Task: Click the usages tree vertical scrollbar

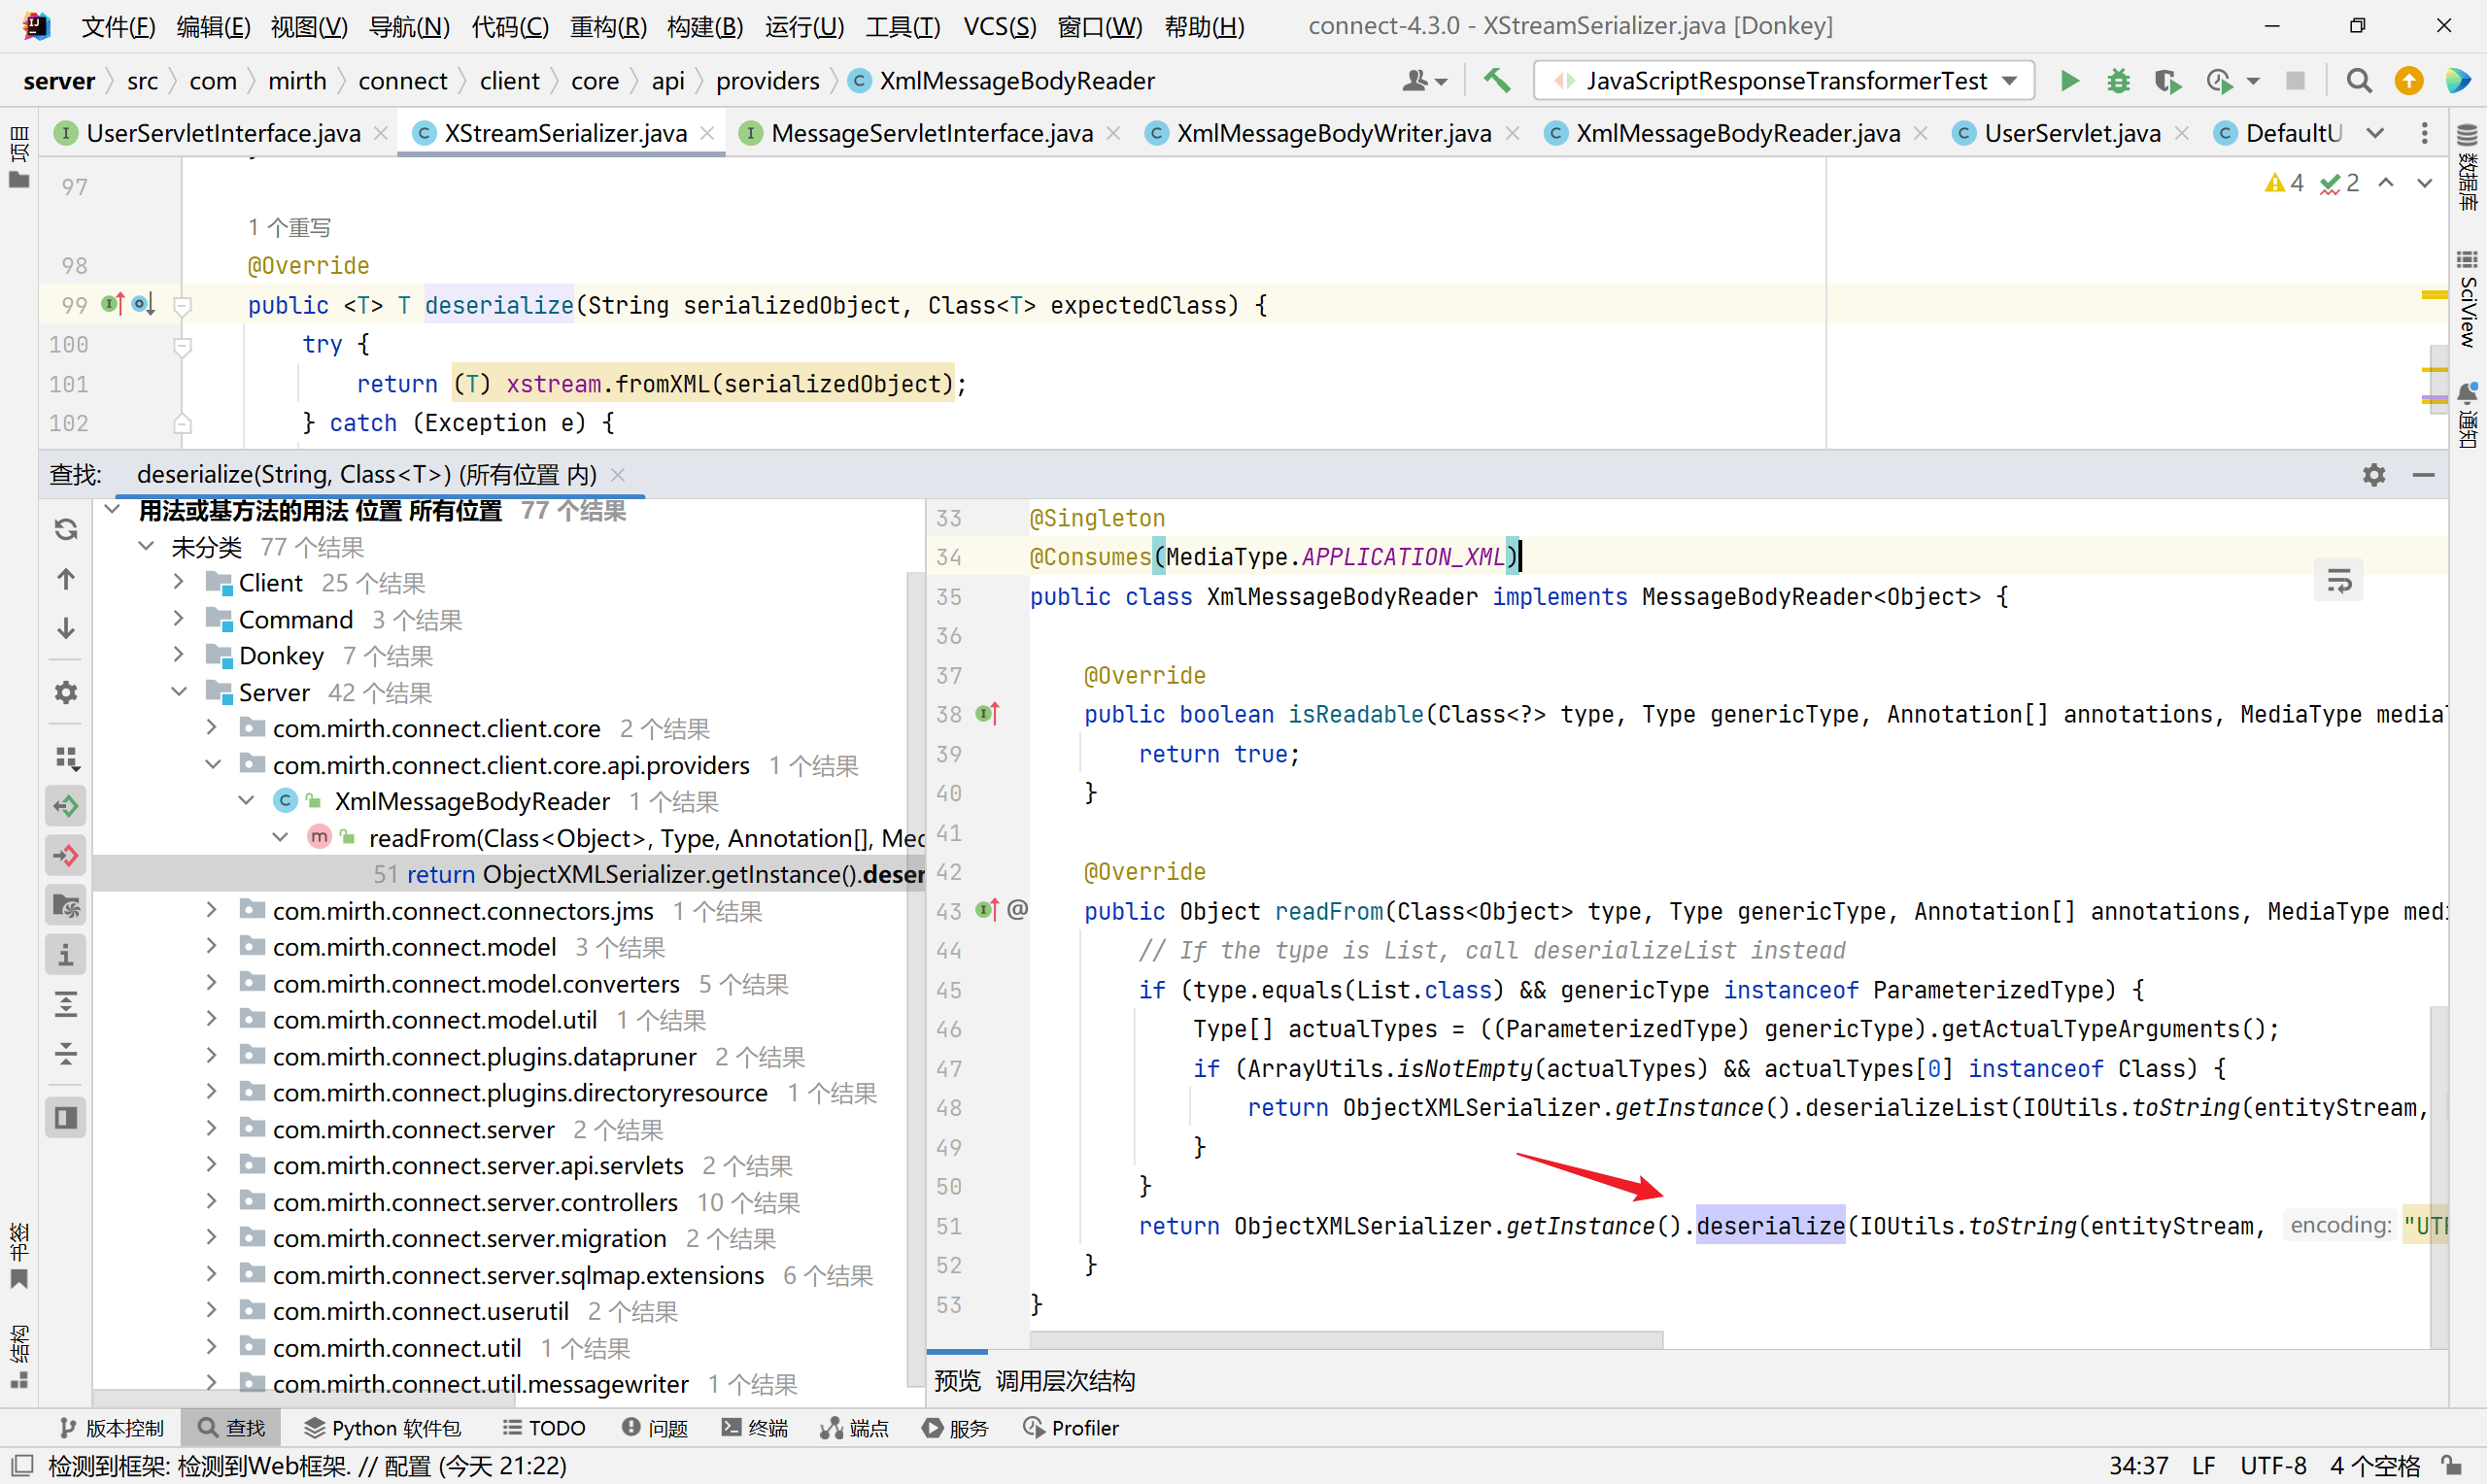Action: coord(914,980)
